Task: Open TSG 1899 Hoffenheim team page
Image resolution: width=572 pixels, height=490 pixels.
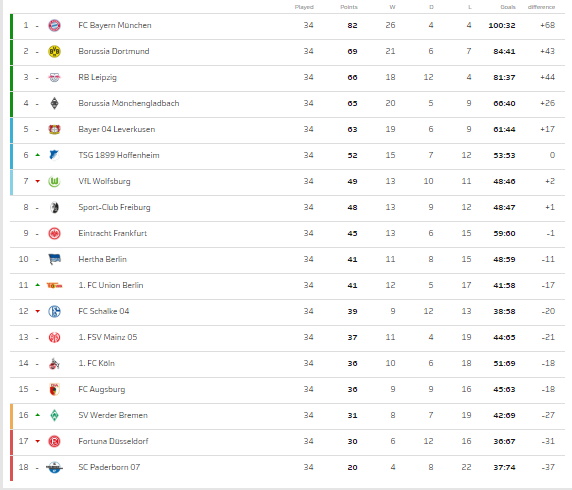Action: (119, 155)
